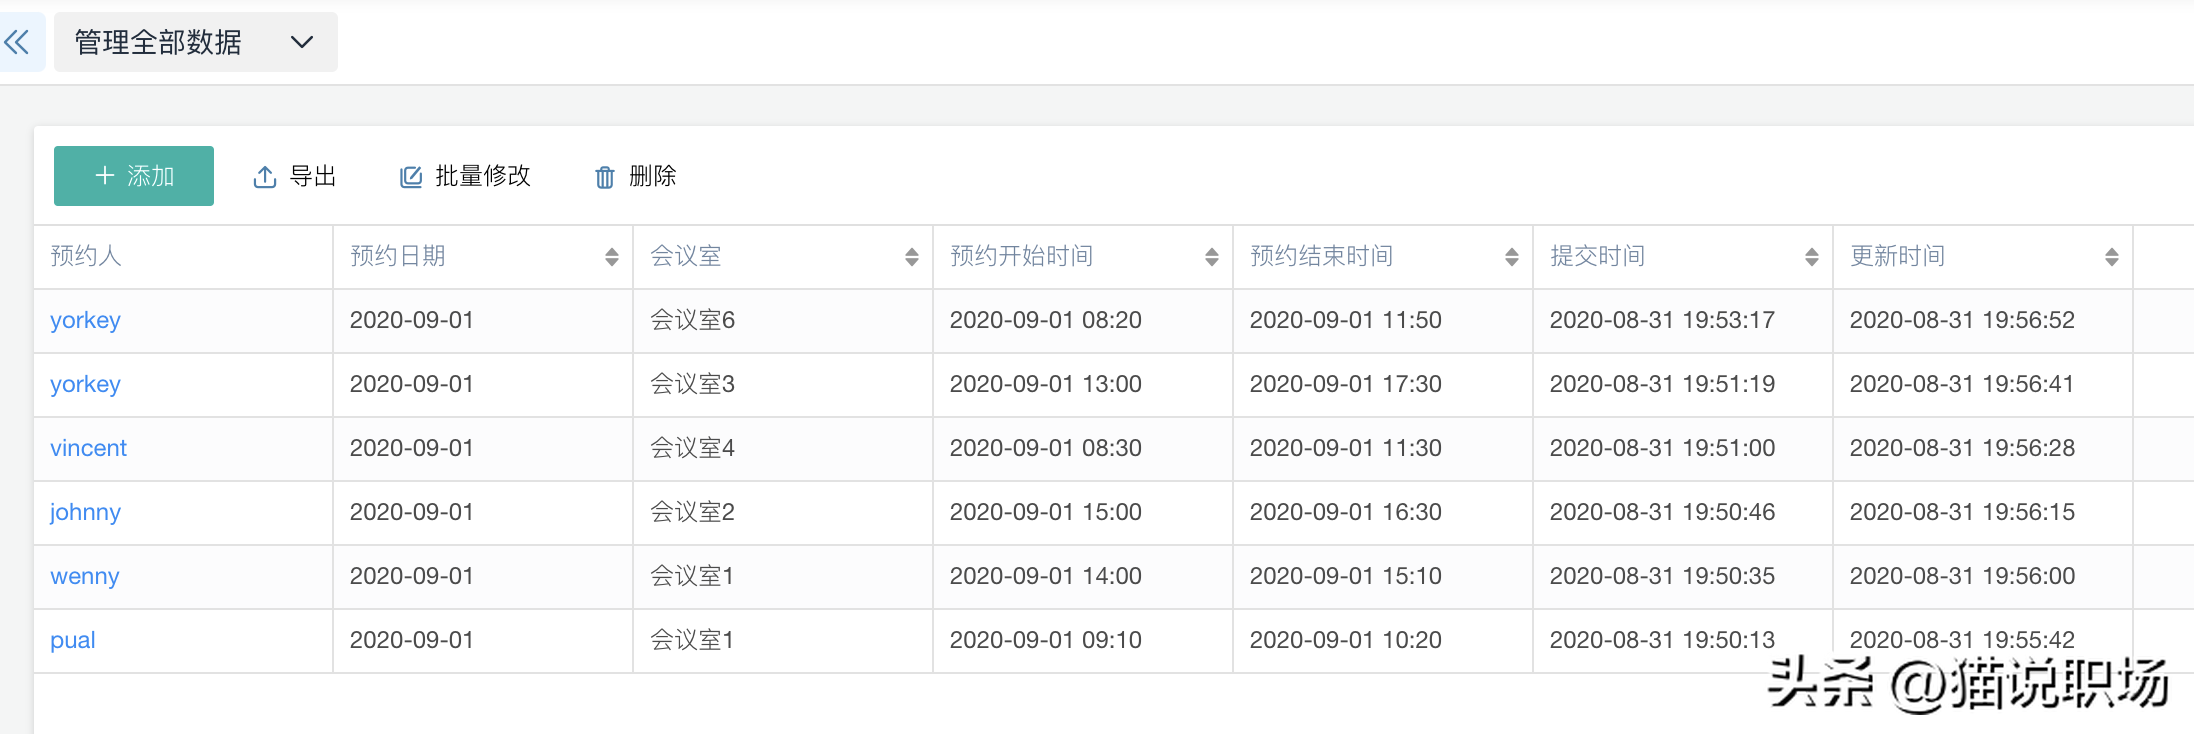Collapse sidebar with double-chevron icon
Image resolution: width=2194 pixels, height=734 pixels.
(17, 42)
